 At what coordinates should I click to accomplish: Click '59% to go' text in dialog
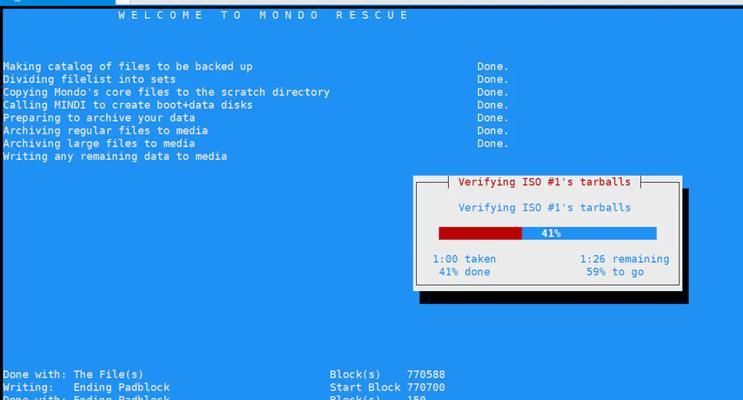click(615, 272)
